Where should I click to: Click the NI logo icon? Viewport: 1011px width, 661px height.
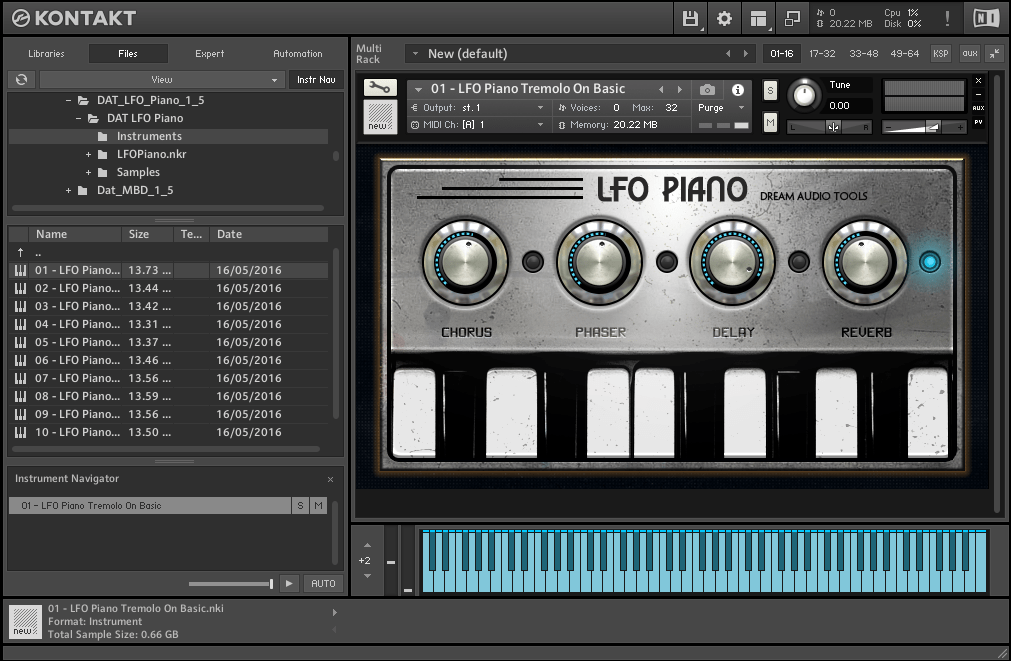pos(986,19)
